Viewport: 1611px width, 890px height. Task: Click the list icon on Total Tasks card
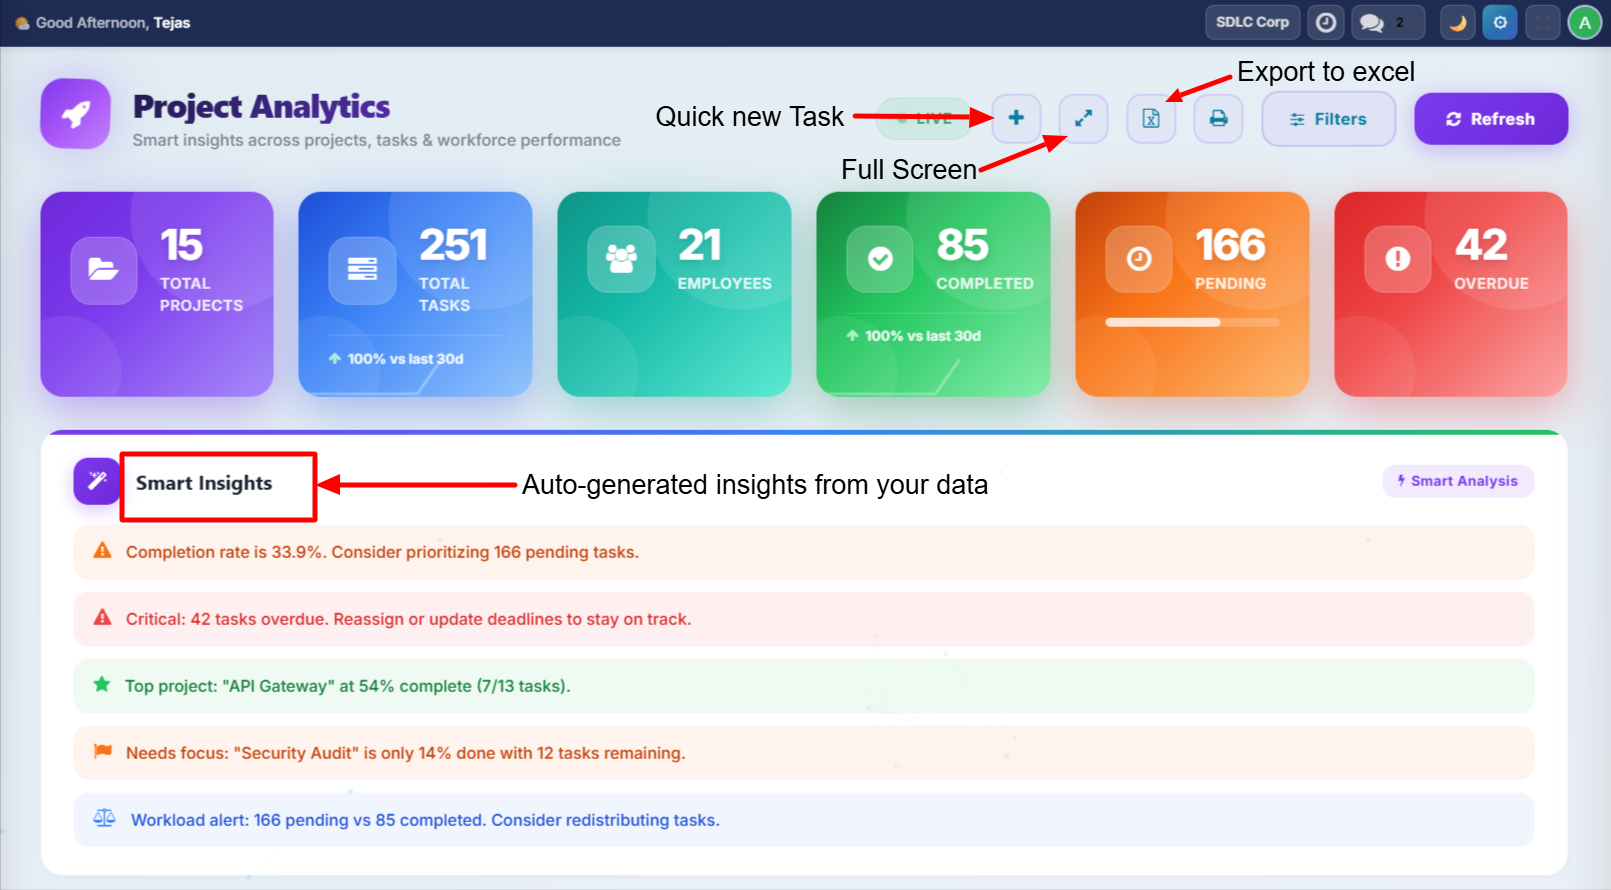tap(362, 270)
